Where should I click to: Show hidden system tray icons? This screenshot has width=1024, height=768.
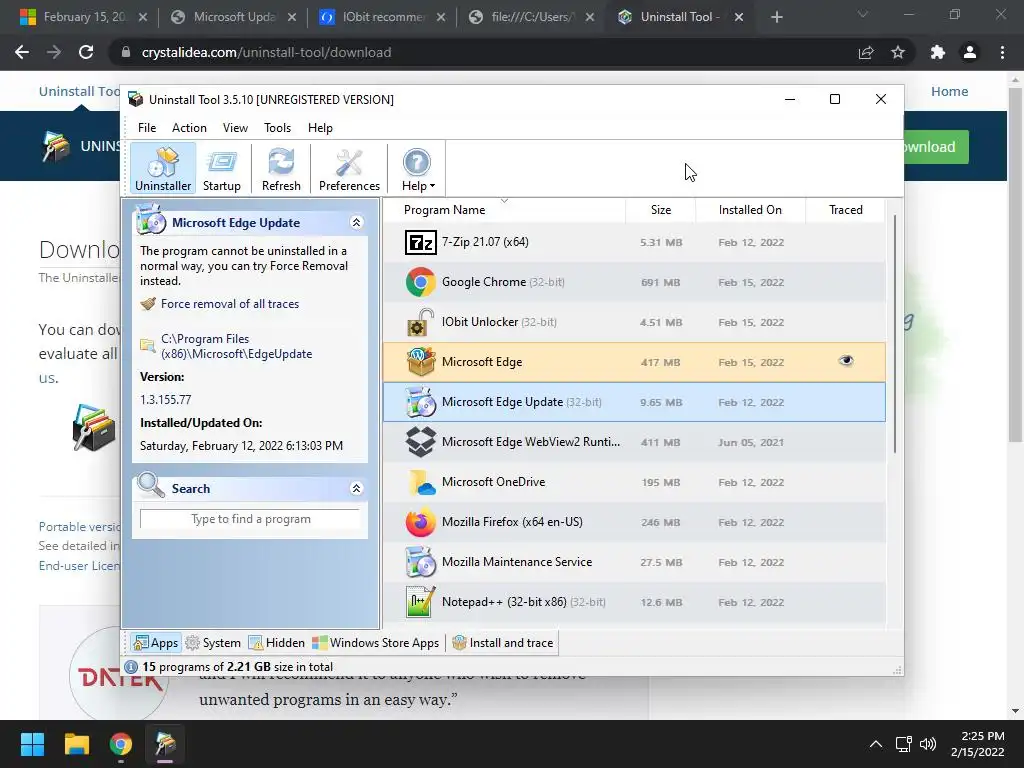pos(876,744)
